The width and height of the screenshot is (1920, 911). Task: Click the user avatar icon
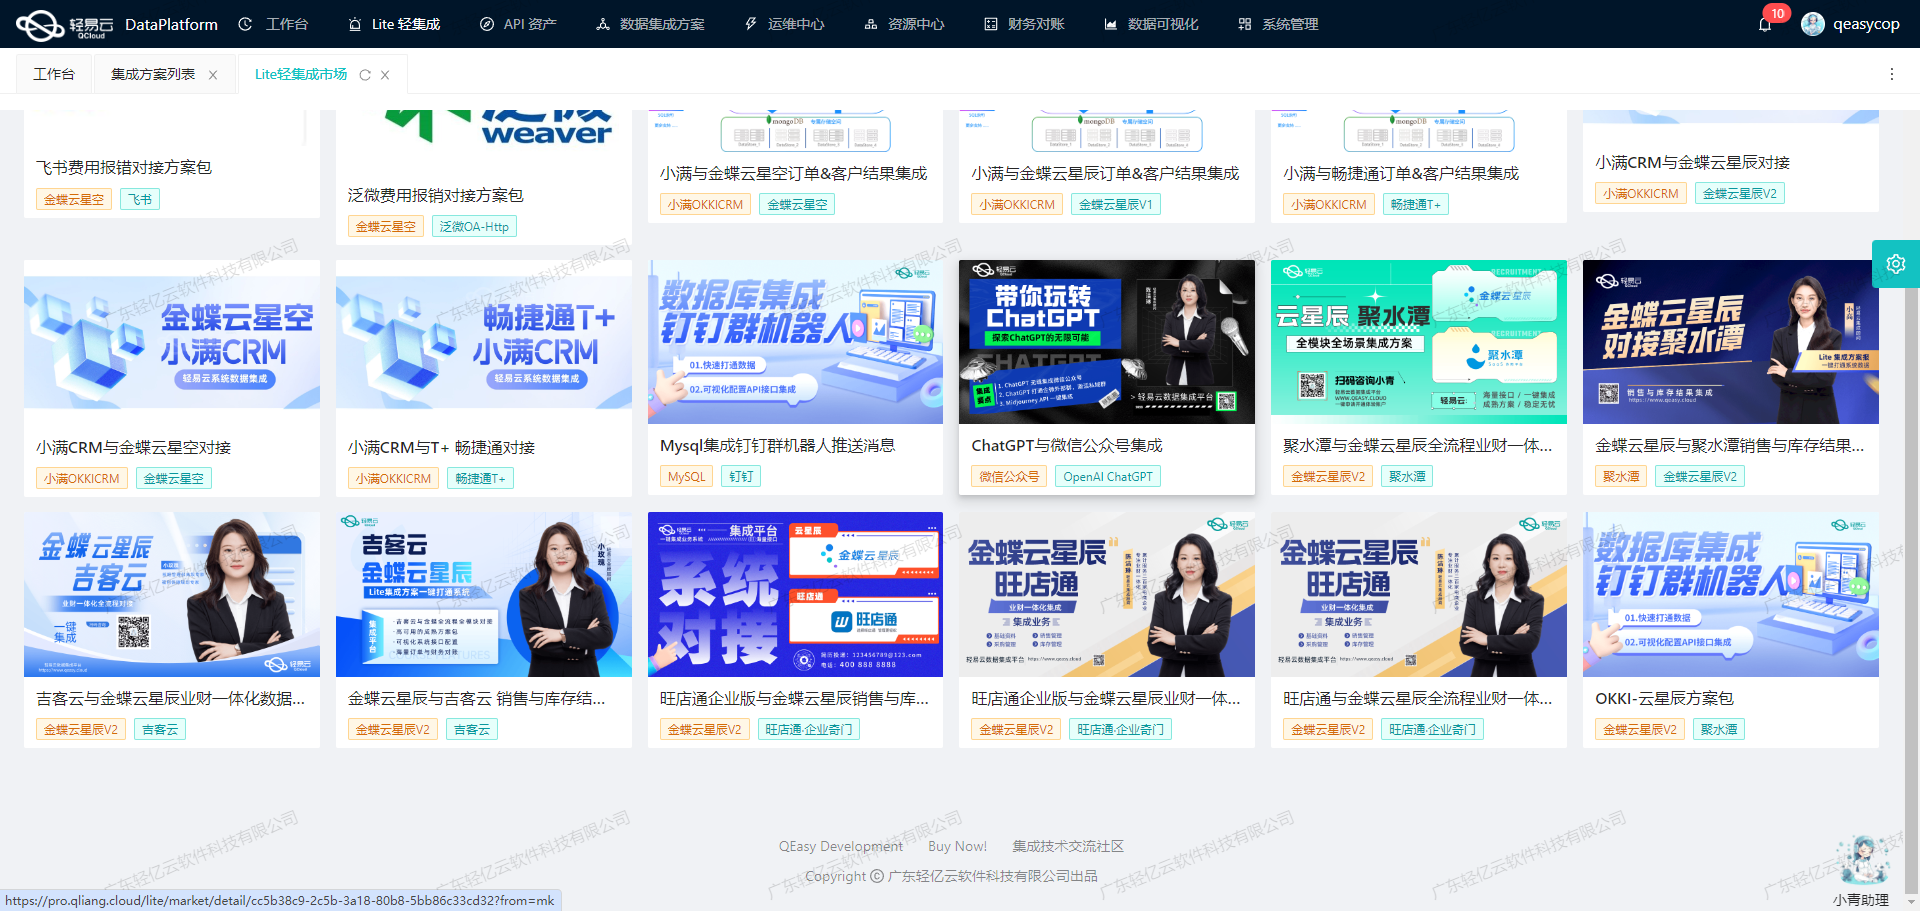(x=1812, y=24)
